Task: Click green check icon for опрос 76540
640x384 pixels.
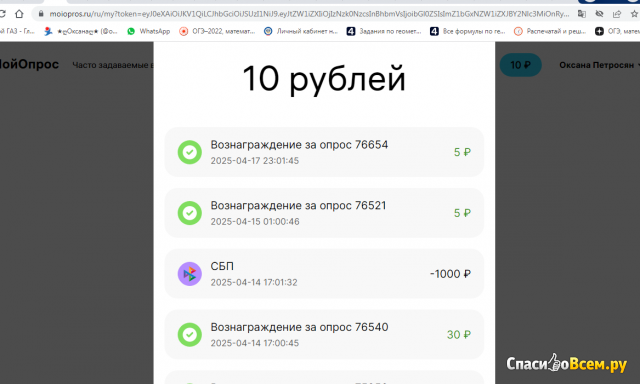Action: [189, 335]
